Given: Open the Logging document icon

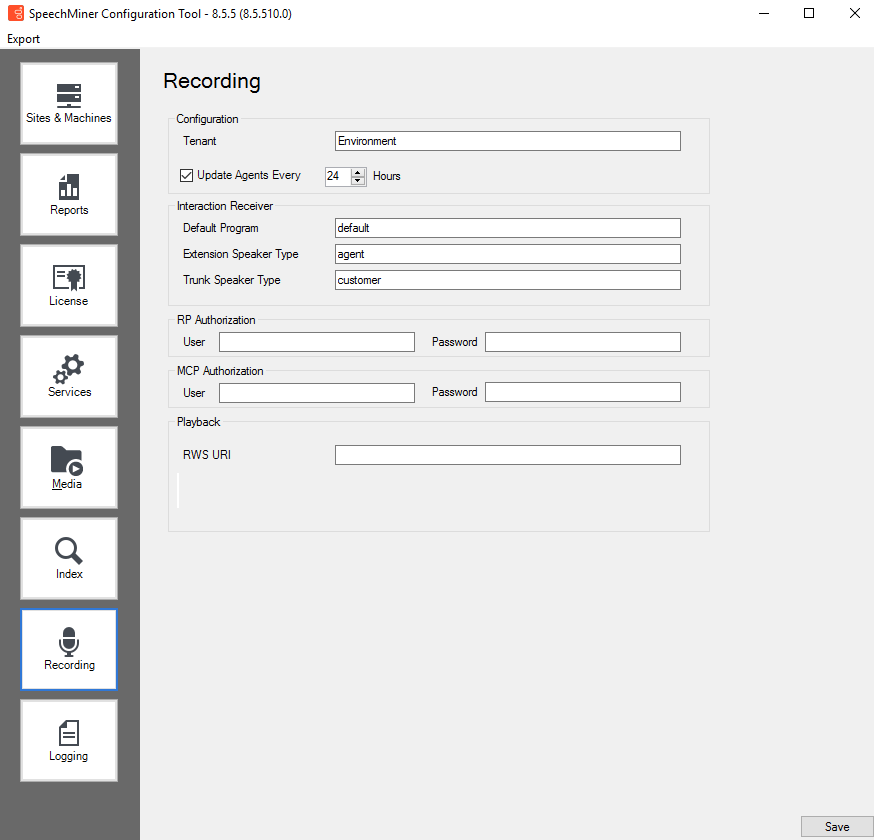Looking at the screenshot, I should (x=69, y=733).
